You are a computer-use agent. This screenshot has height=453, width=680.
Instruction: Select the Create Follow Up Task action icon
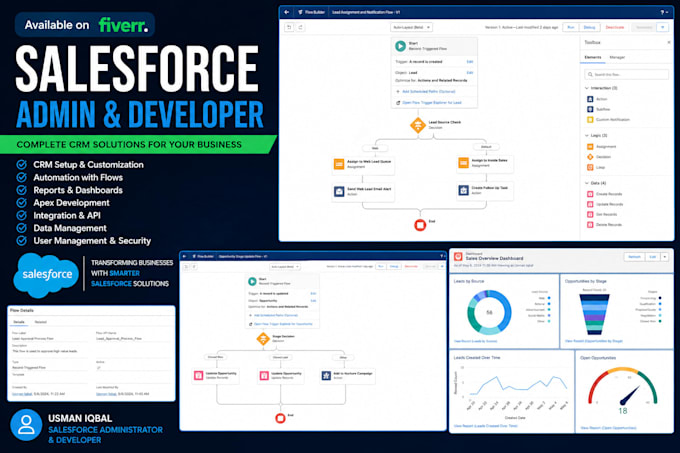(x=464, y=190)
